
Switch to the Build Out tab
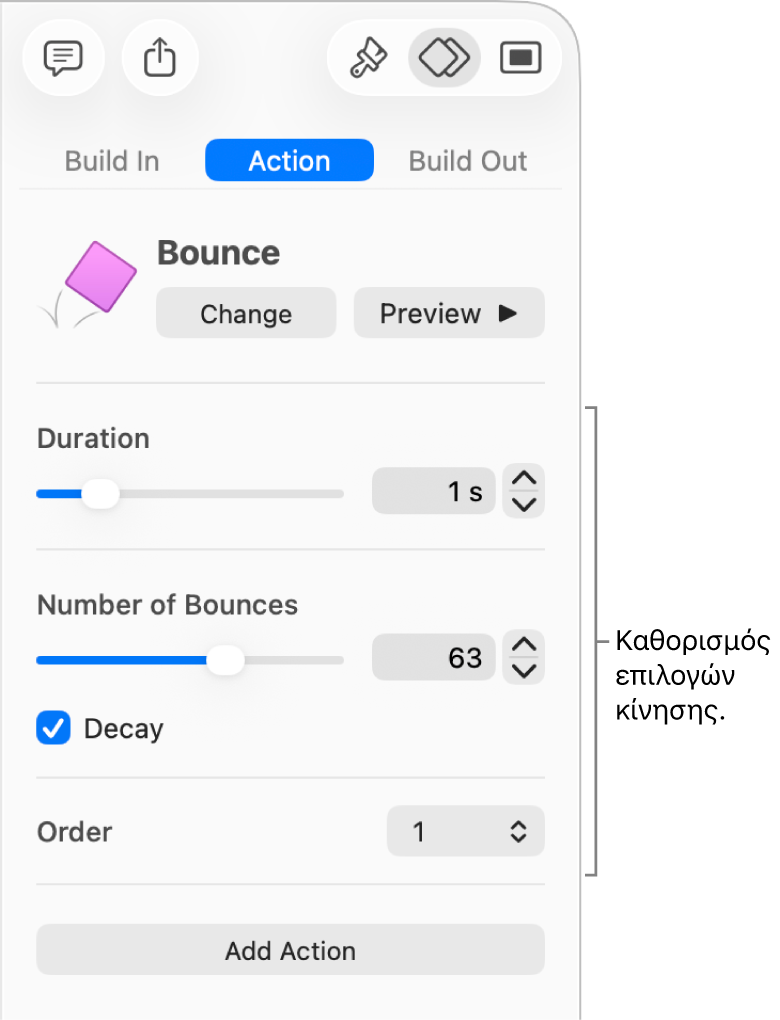click(468, 161)
